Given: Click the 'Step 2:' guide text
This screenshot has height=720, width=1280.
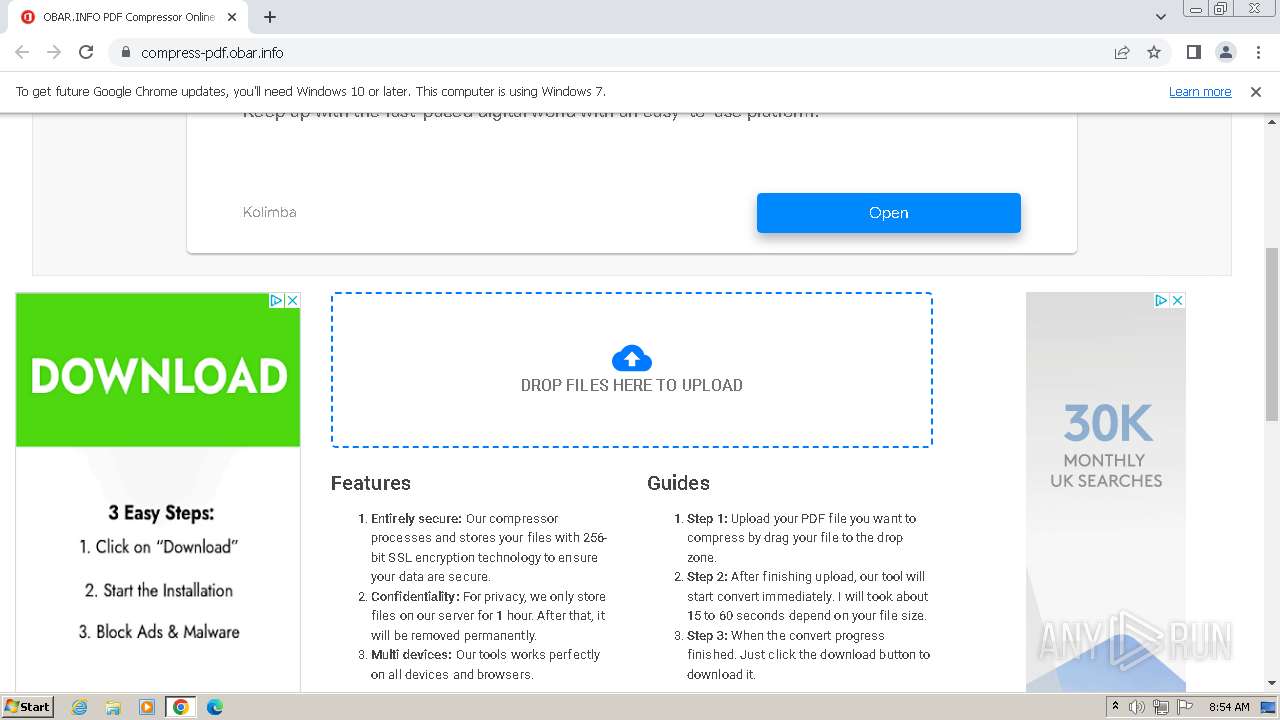Looking at the screenshot, I should 707,577.
